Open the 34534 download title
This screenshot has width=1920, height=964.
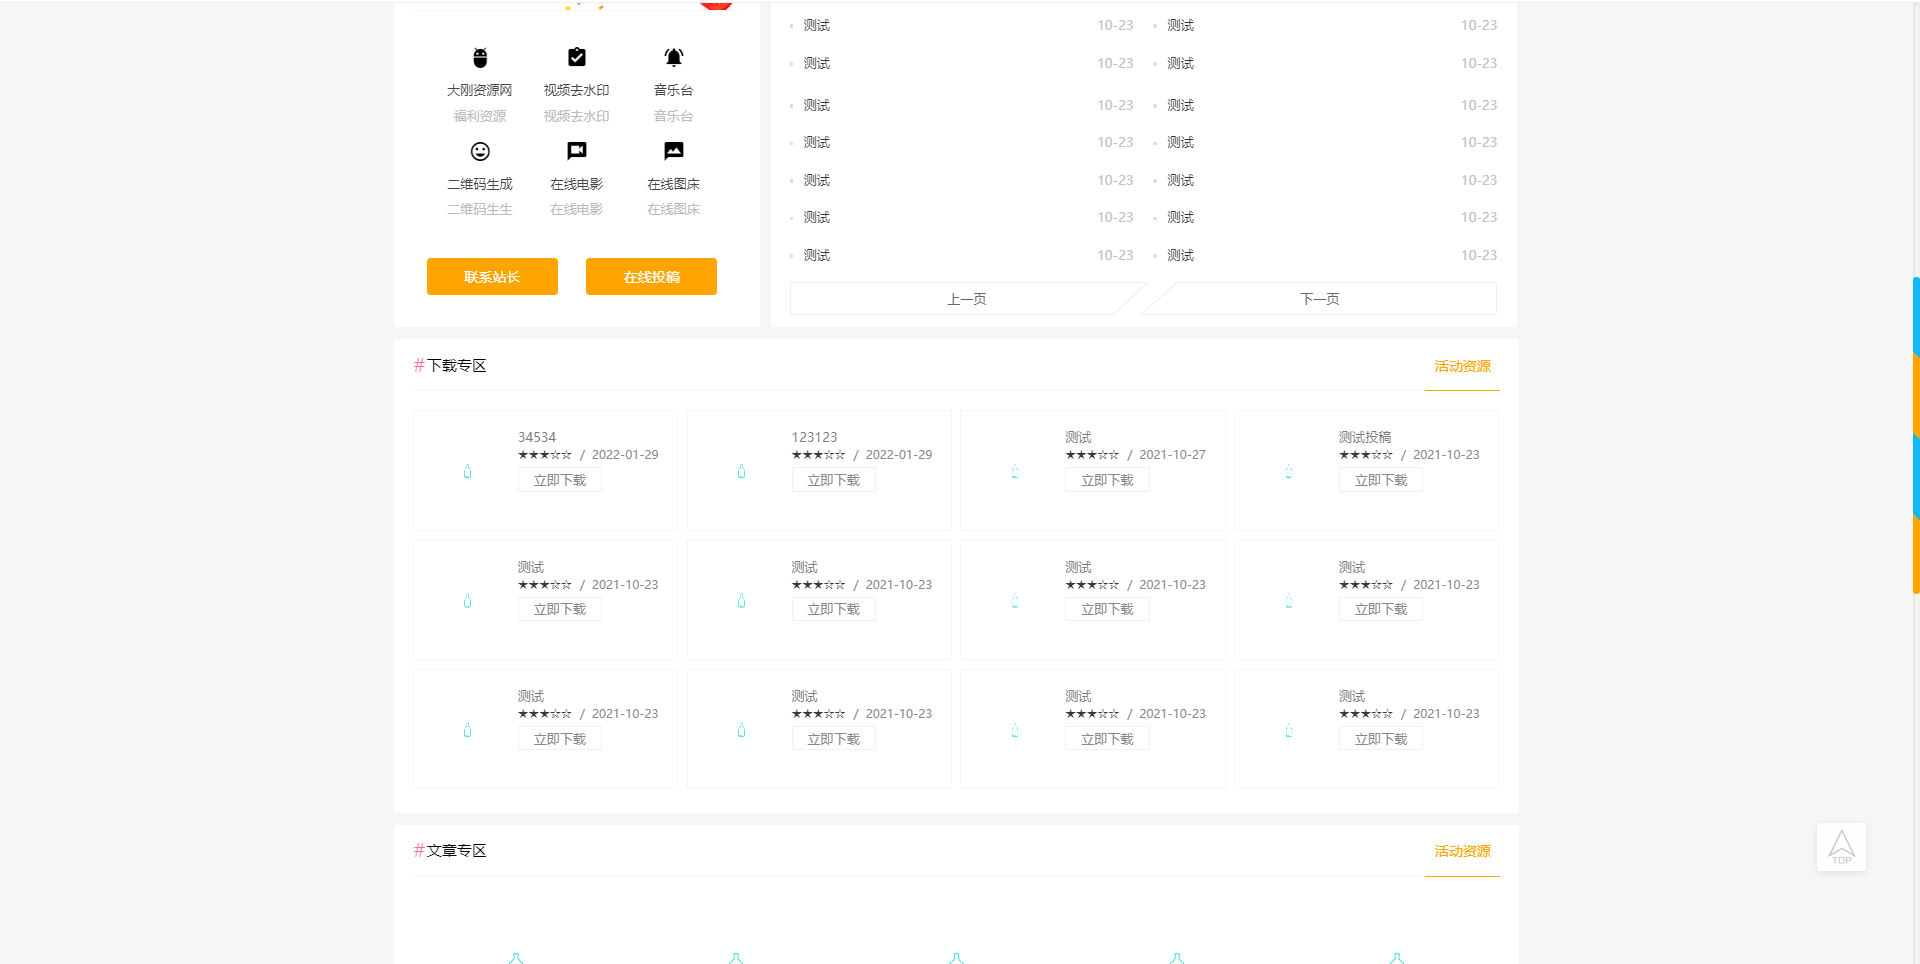537,437
